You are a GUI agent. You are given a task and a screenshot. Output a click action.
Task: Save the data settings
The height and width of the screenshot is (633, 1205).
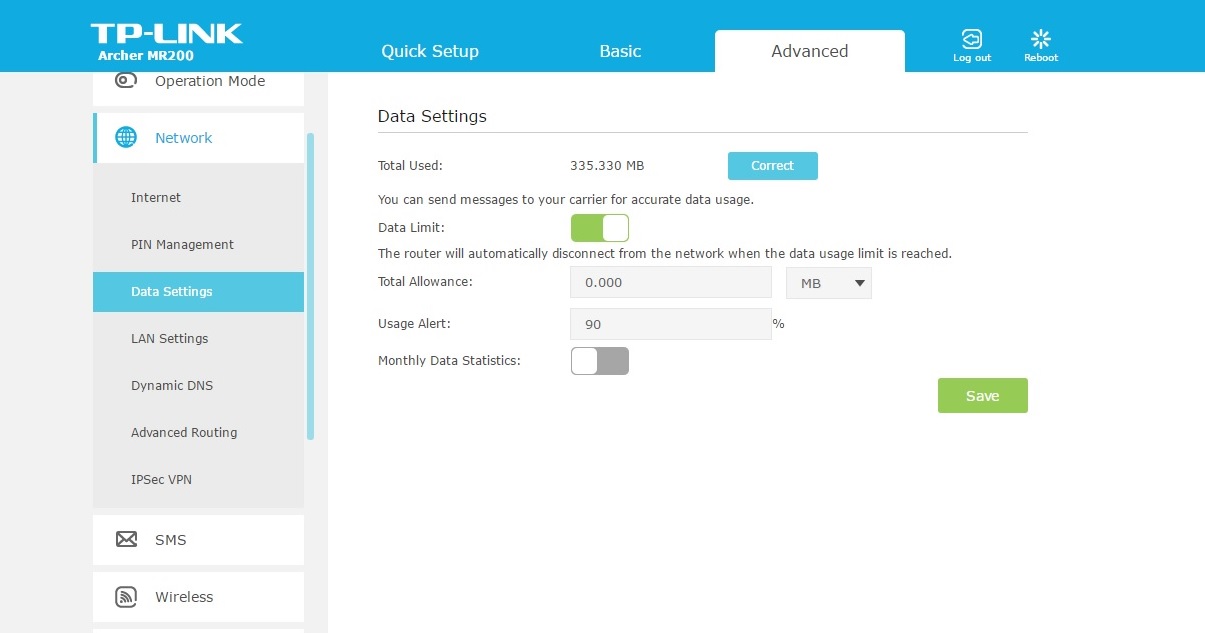click(982, 396)
